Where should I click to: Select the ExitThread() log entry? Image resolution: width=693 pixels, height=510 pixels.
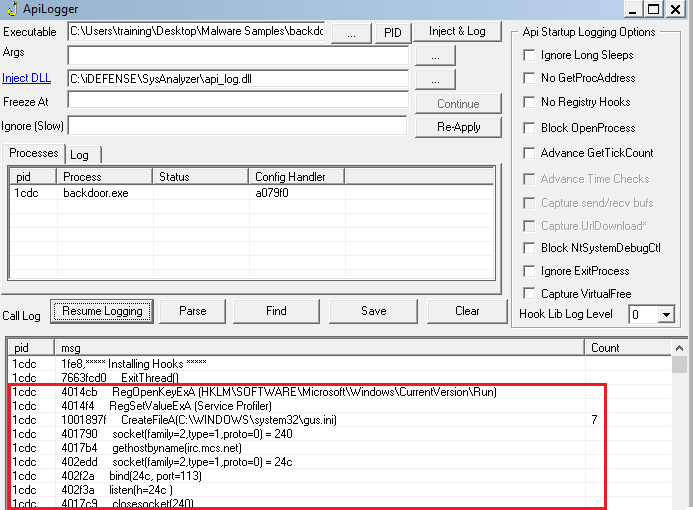tap(340, 378)
